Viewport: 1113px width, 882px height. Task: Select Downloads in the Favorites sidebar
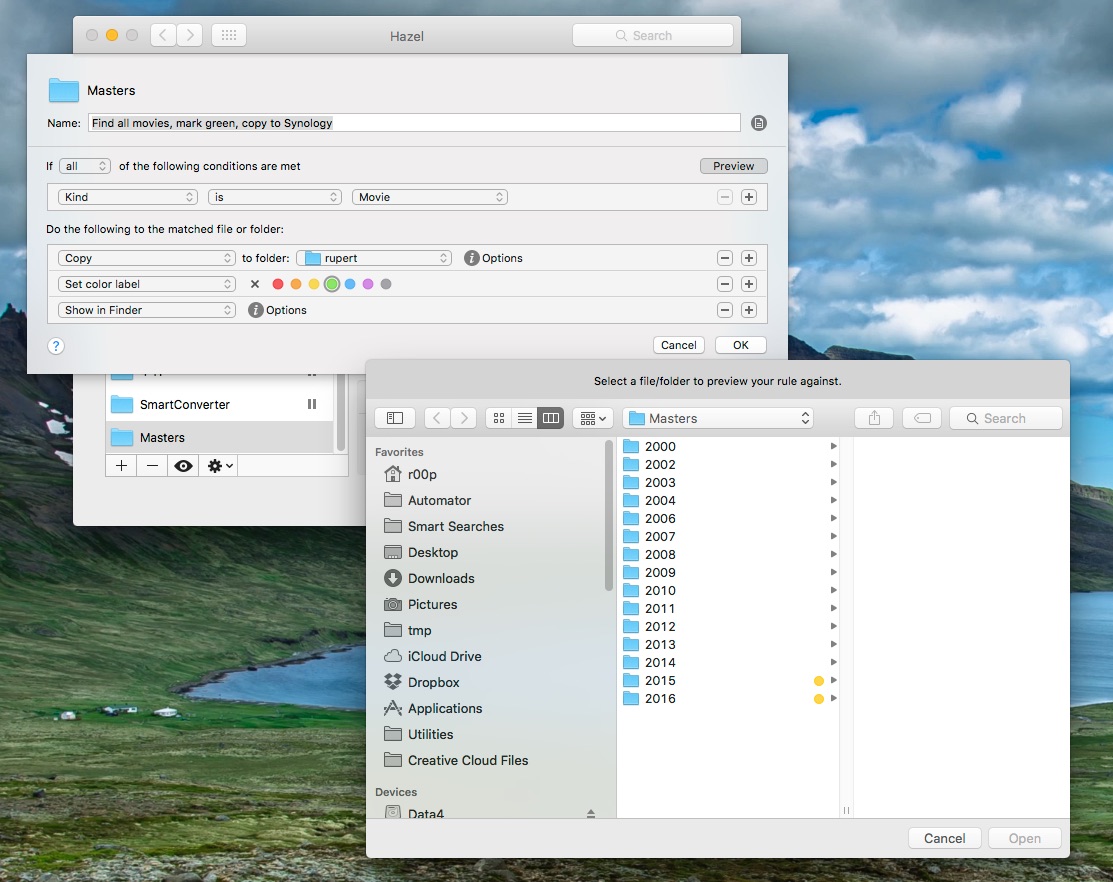click(x=440, y=578)
